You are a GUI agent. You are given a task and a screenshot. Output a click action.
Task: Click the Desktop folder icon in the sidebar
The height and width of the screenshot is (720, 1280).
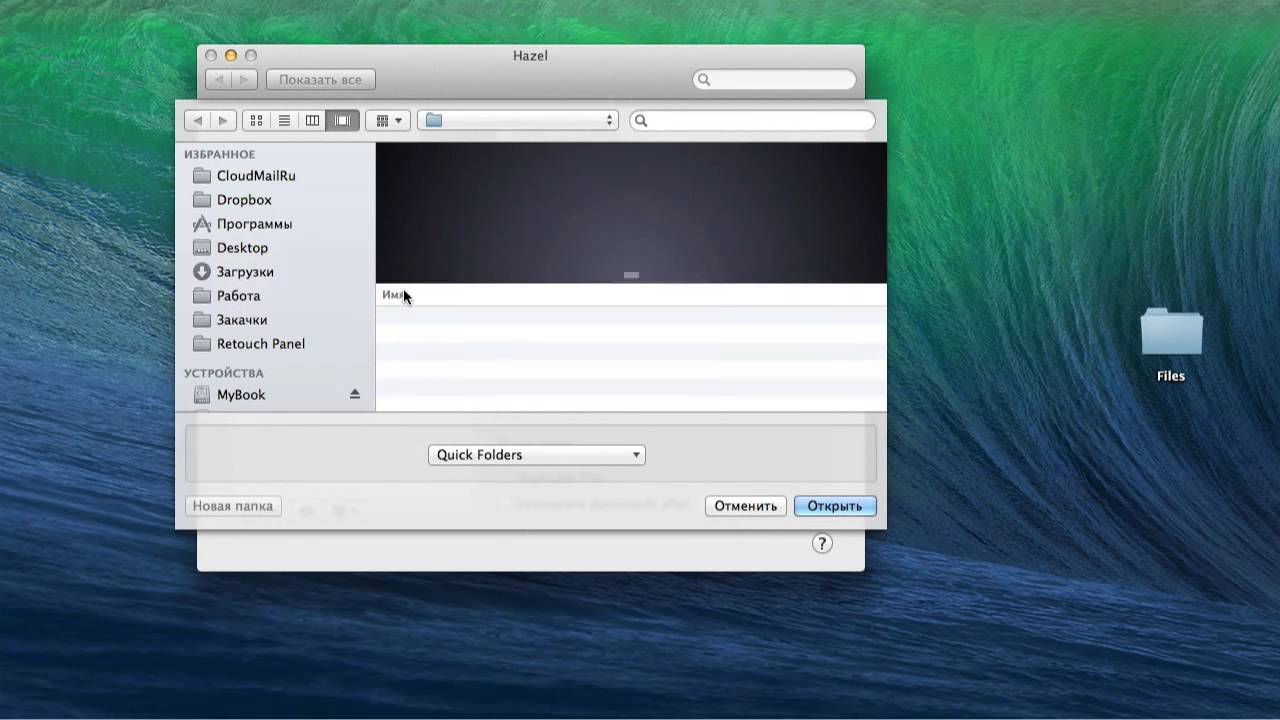[x=202, y=248]
